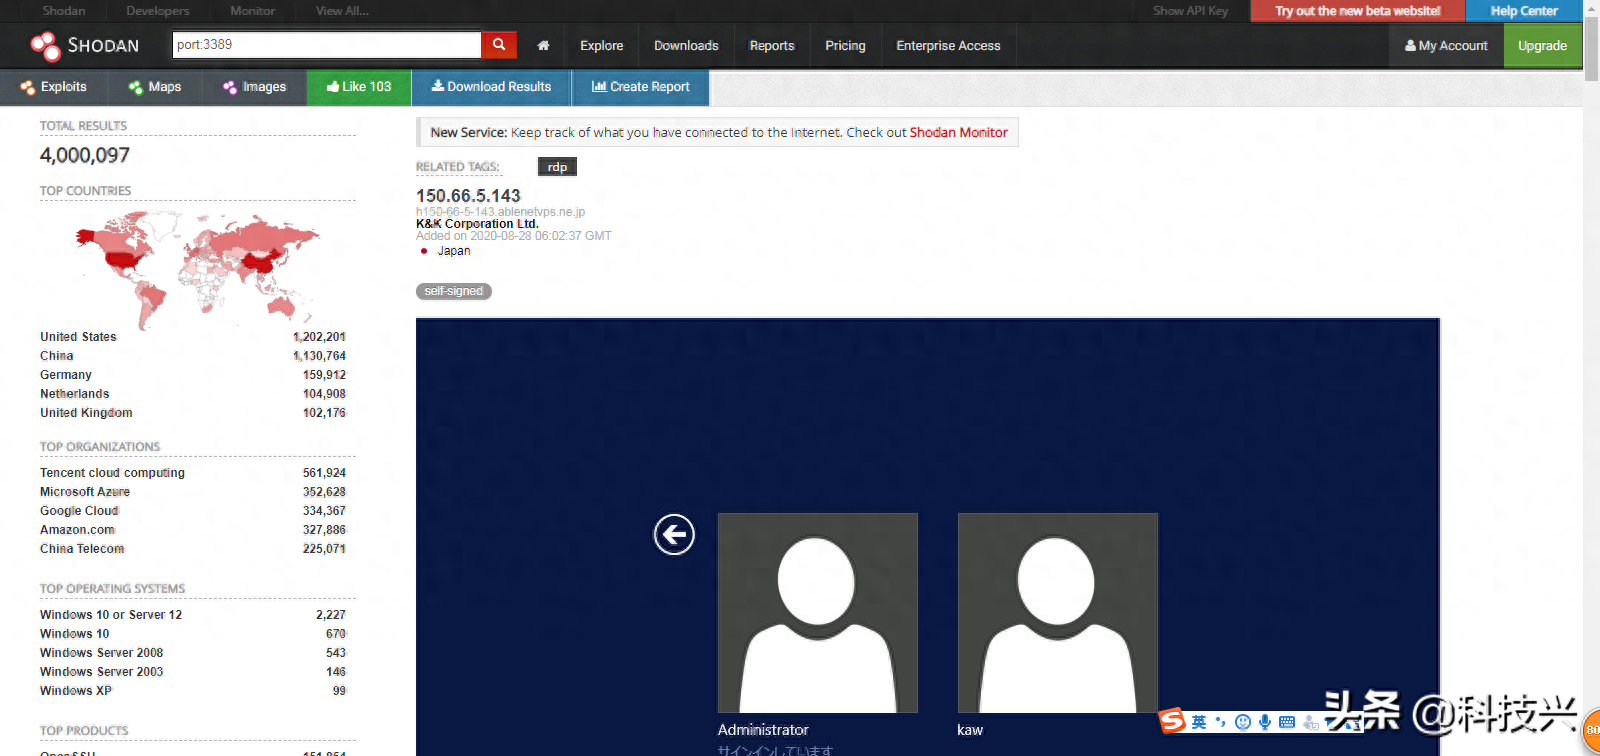The width and height of the screenshot is (1600, 756).
Task: Click the Like 103 button
Action: click(359, 87)
